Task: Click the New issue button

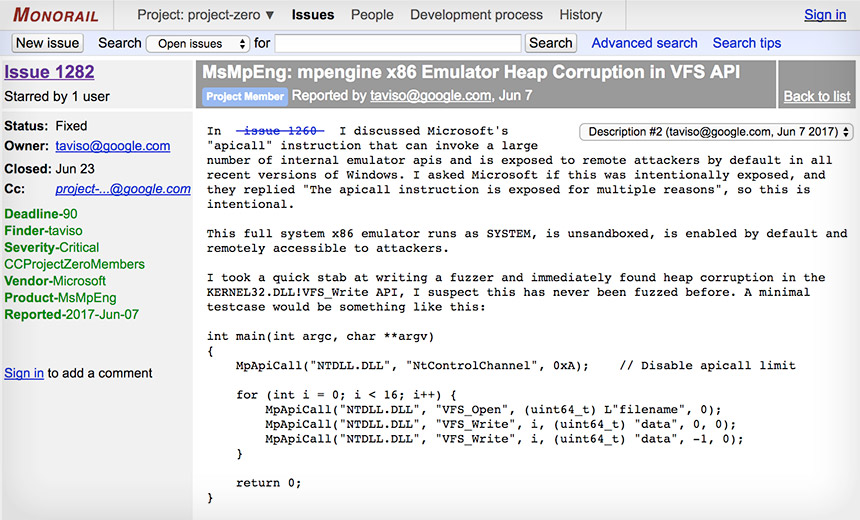Action: (x=48, y=43)
